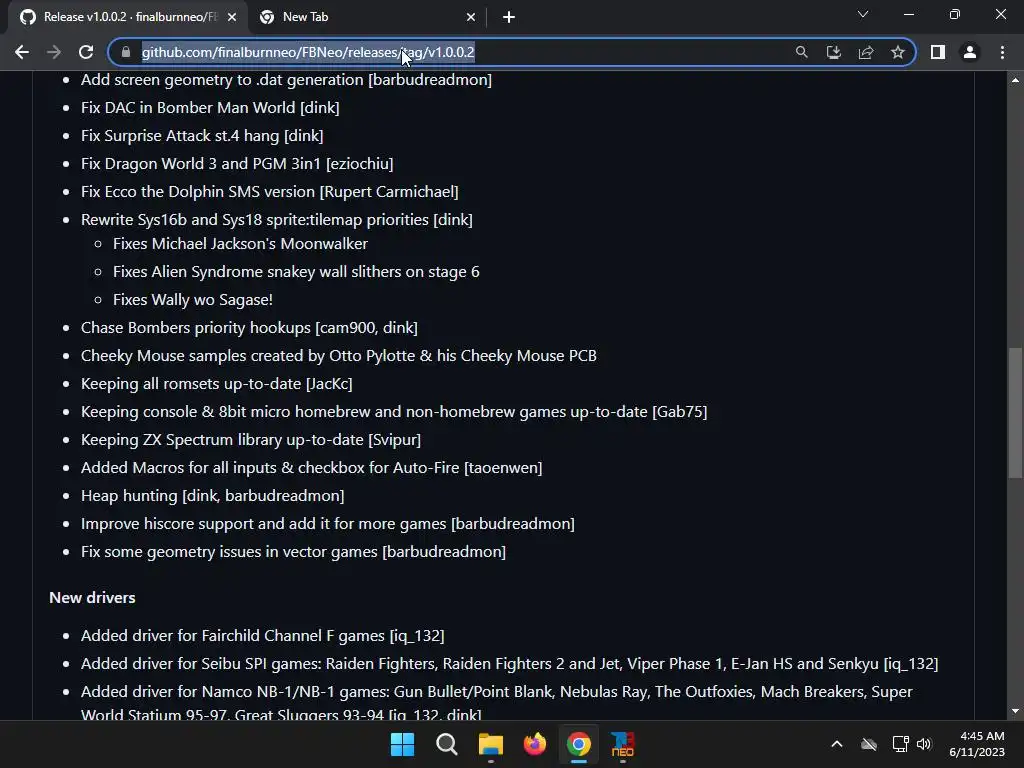Open Windows taskbar search

tap(447, 744)
